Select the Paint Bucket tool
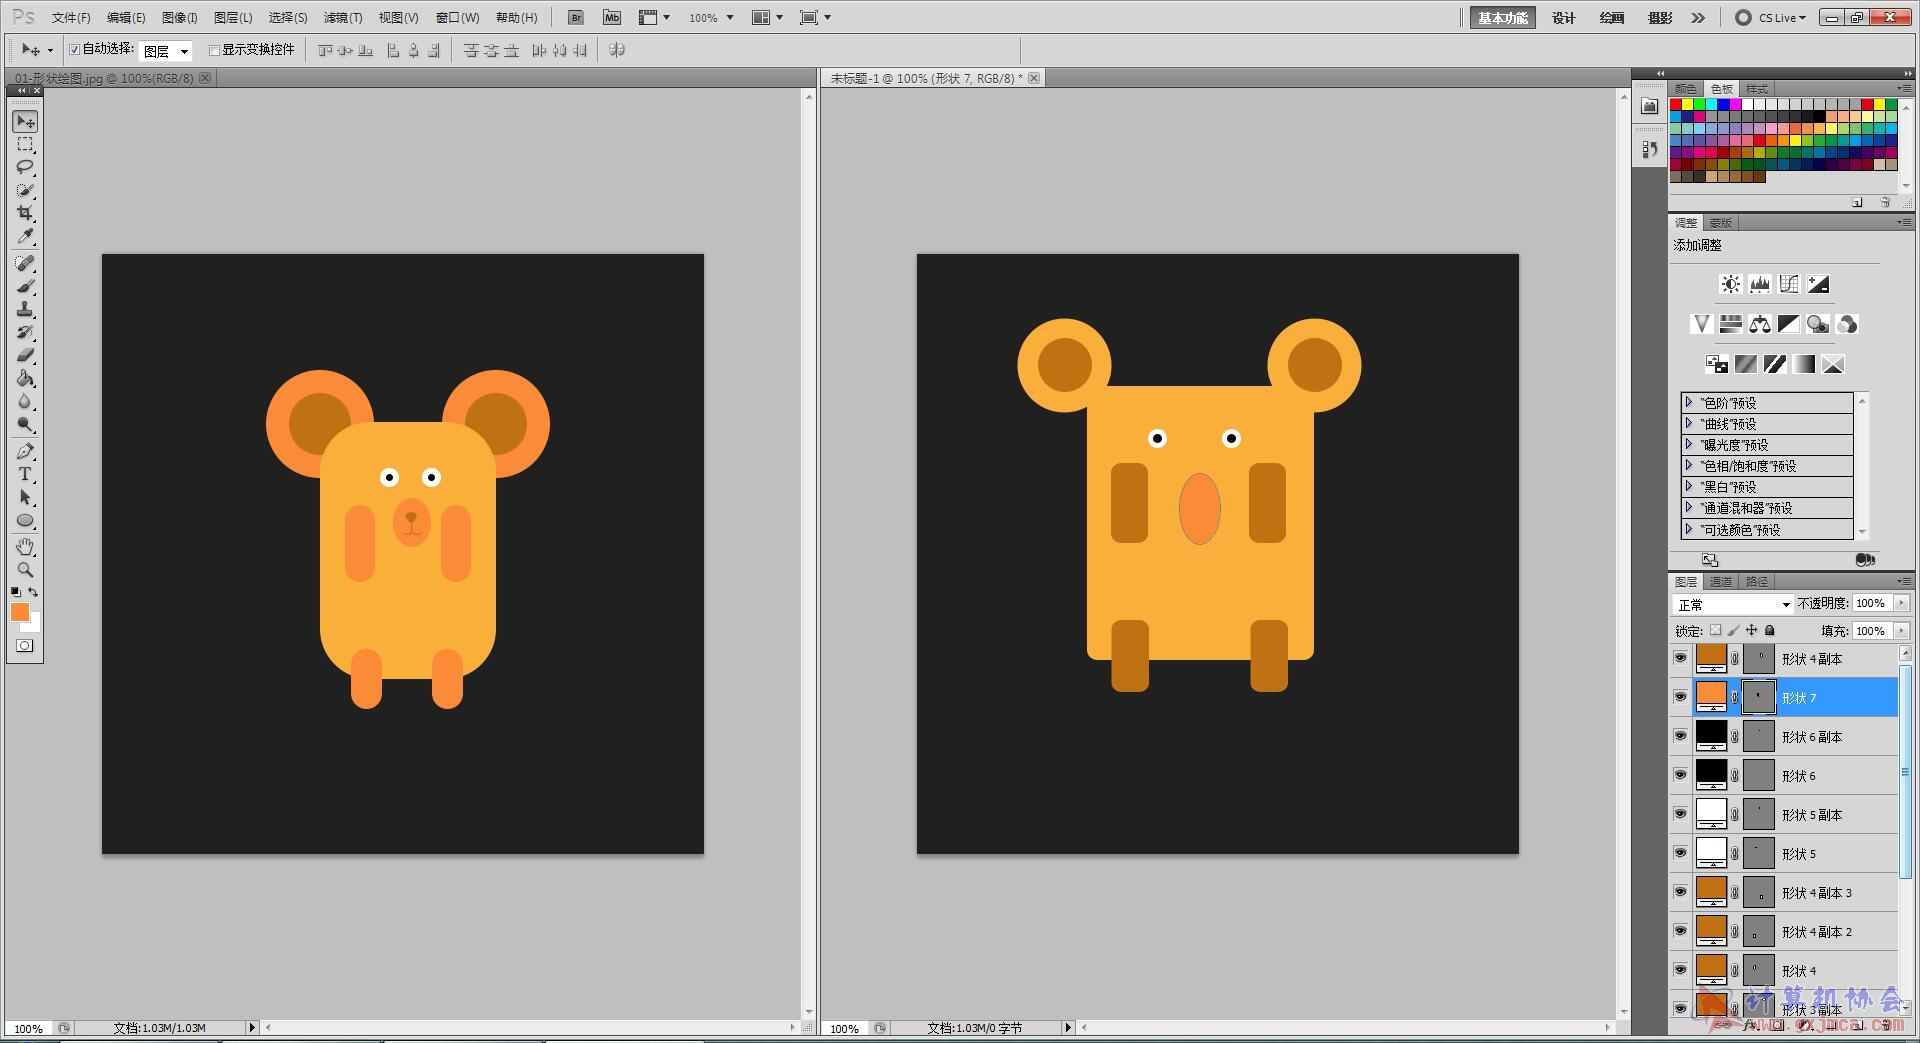 [x=25, y=379]
